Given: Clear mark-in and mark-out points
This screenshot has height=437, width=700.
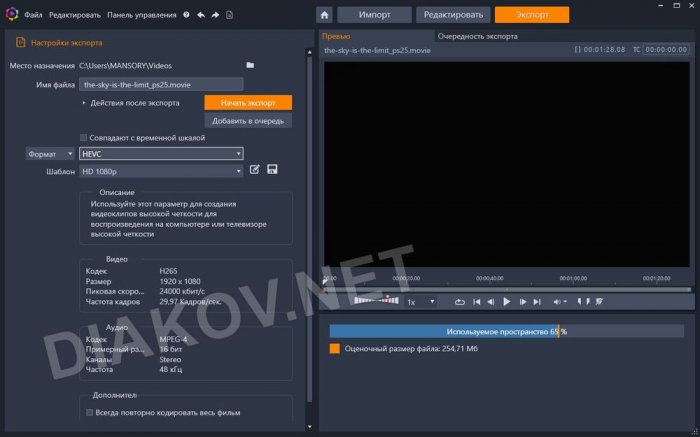Looking at the screenshot, I should tap(599, 302).
